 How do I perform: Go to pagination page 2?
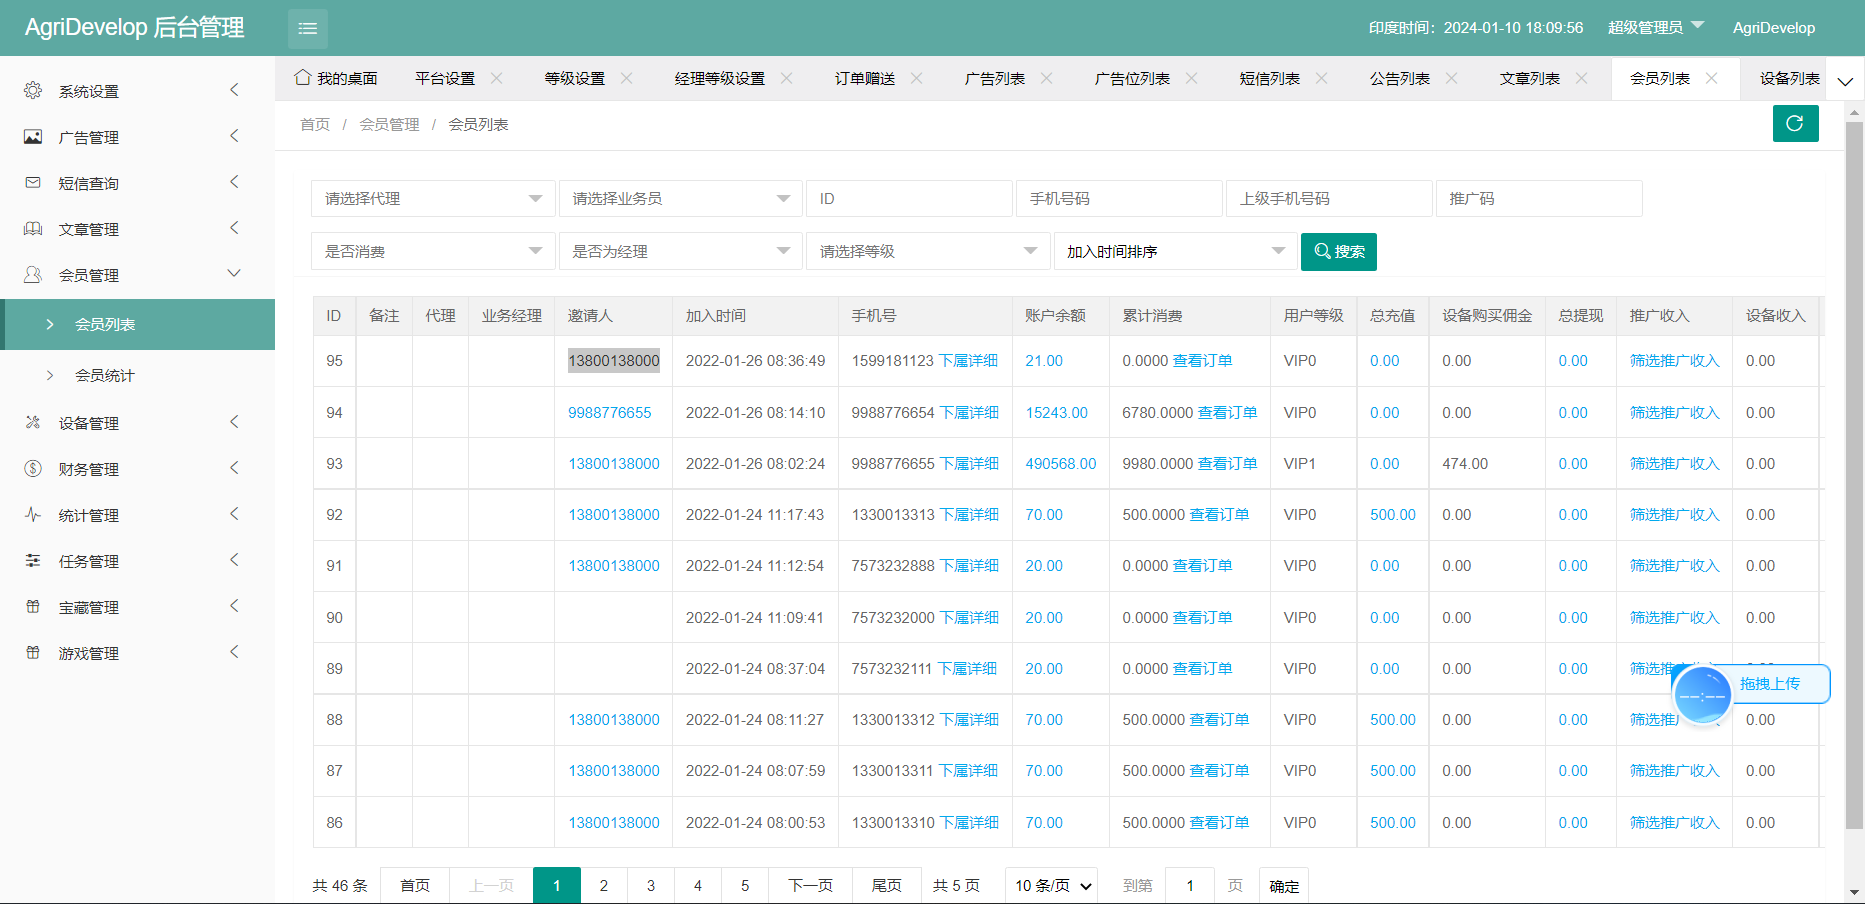(x=604, y=885)
